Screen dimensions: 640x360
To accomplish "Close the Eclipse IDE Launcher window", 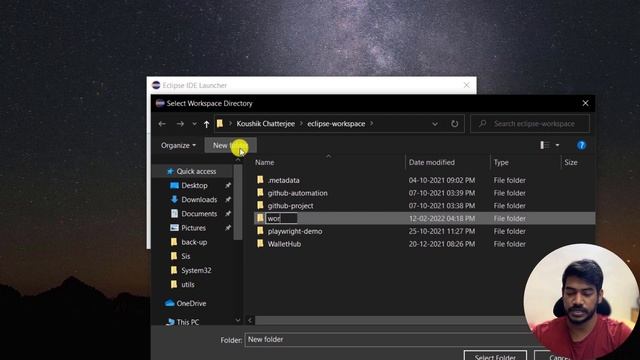I will click(467, 85).
